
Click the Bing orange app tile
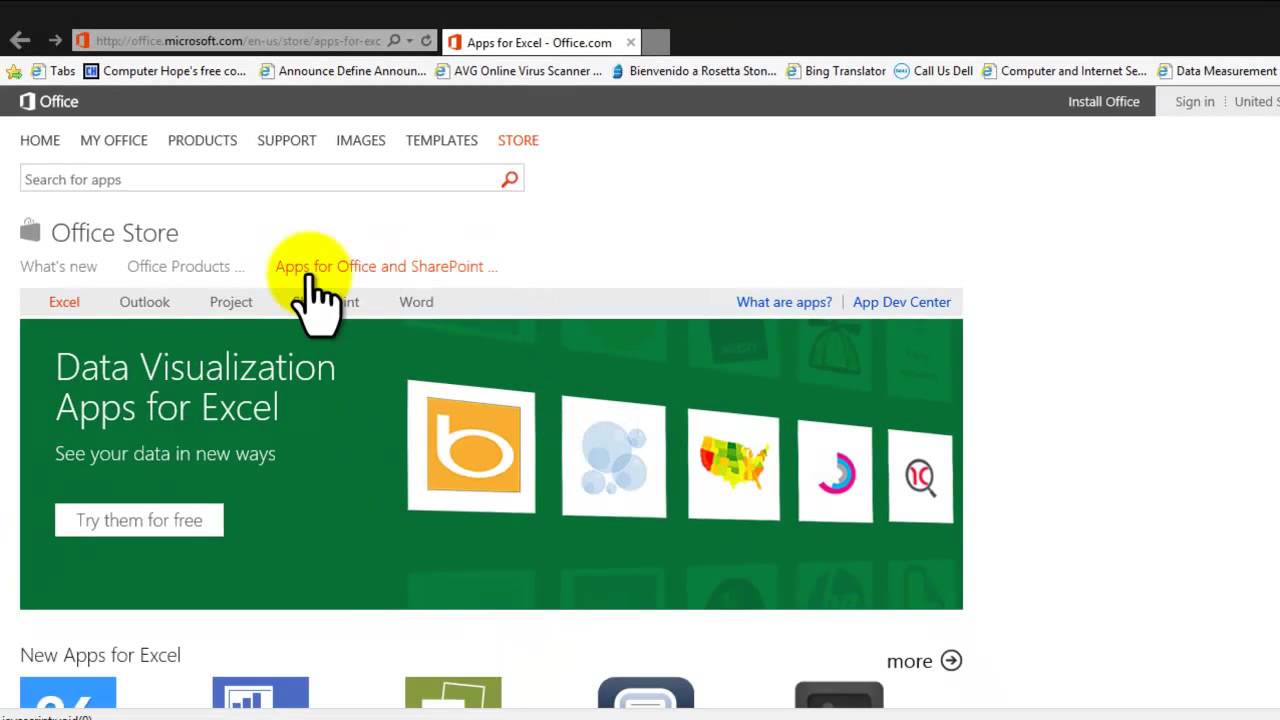[471, 446]
